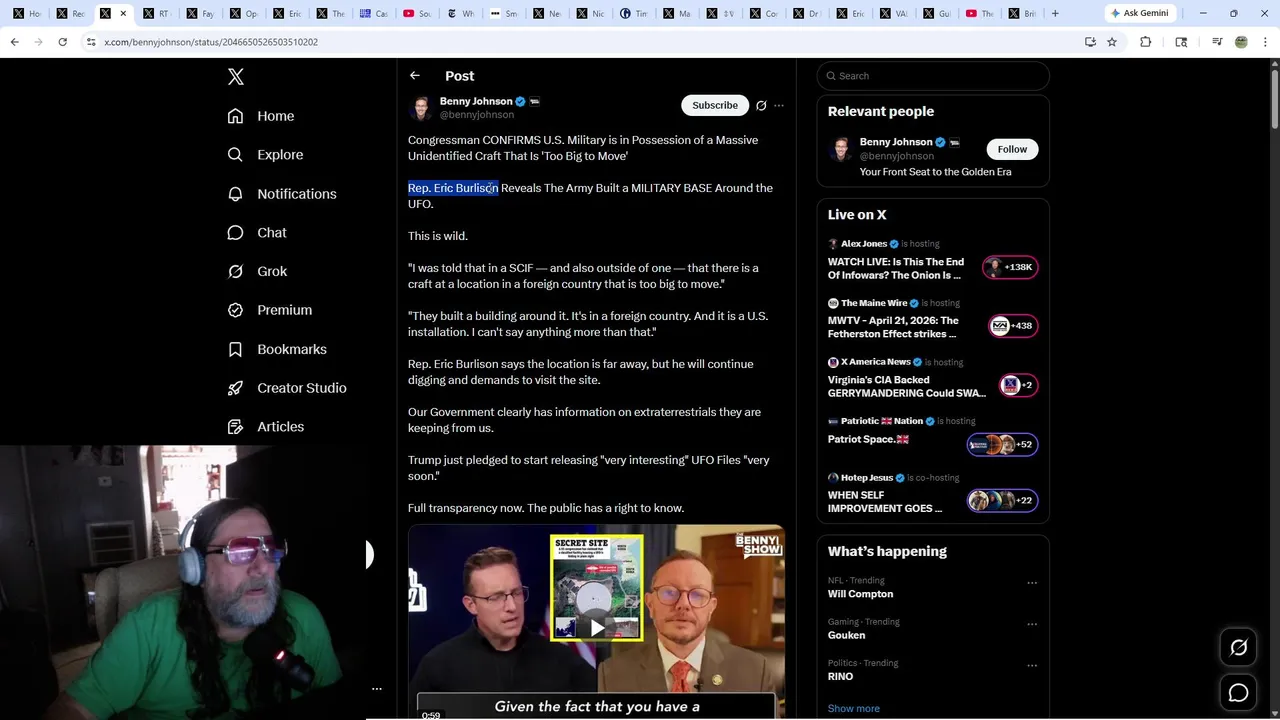Open options for Gouken trend

pyautogui.click(x=1032, y=624)
